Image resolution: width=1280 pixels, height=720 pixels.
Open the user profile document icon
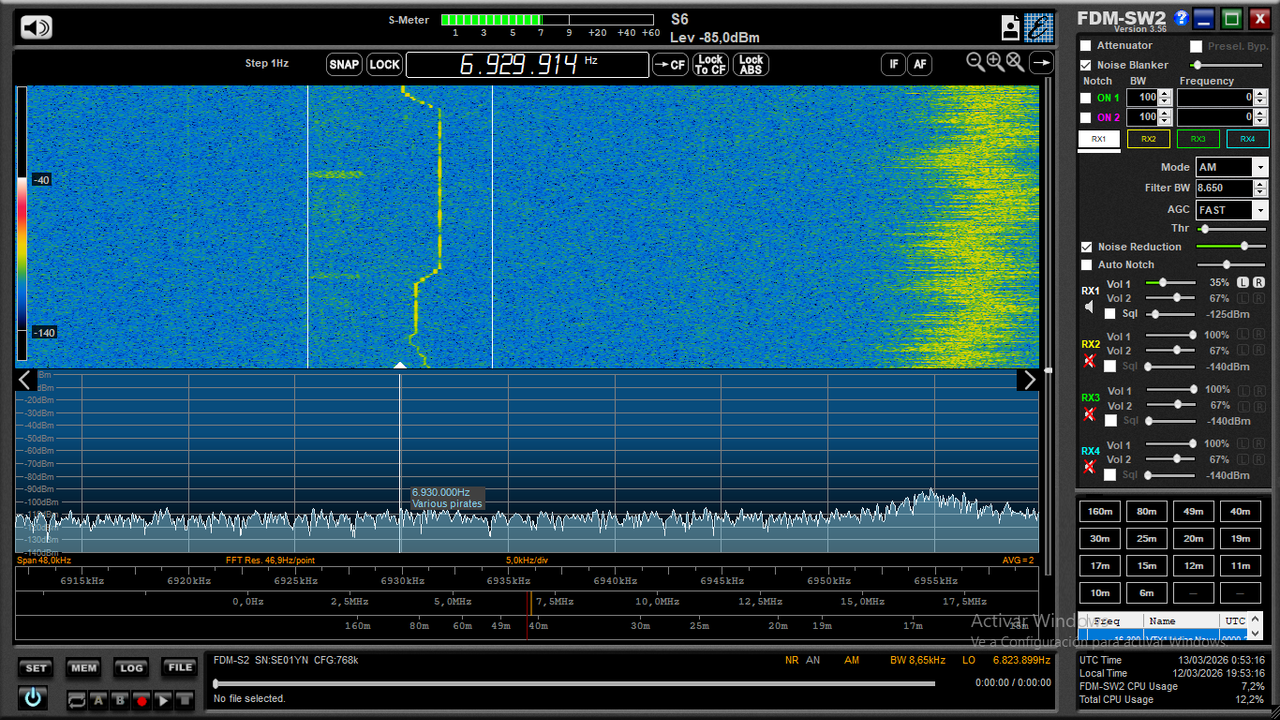pos(1010,27)
